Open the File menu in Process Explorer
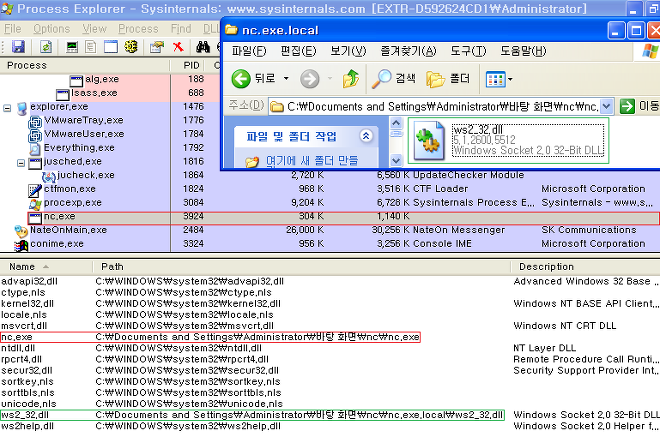 pos(13,29)
